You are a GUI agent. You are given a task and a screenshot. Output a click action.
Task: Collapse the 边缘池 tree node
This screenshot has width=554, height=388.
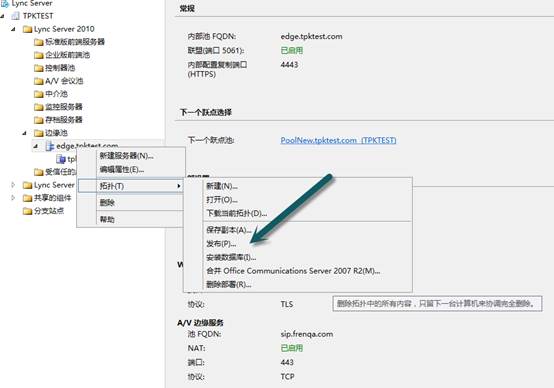click(24, 133)
